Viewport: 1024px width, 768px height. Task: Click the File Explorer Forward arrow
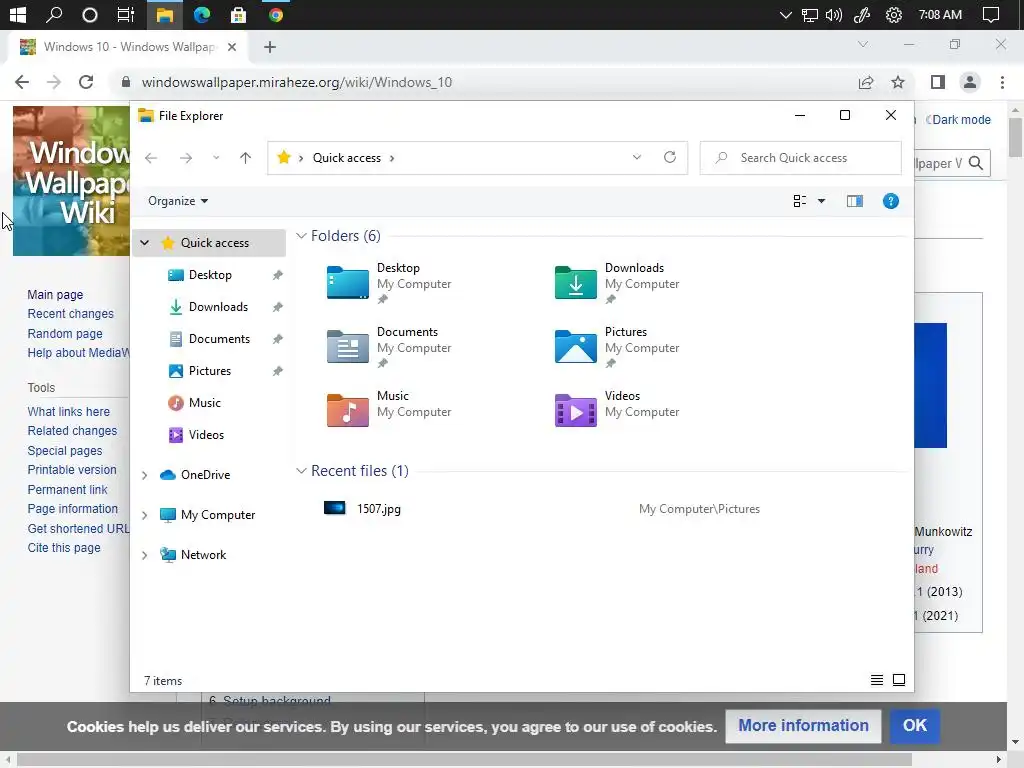pyautogui.click(x=186, y=158)
